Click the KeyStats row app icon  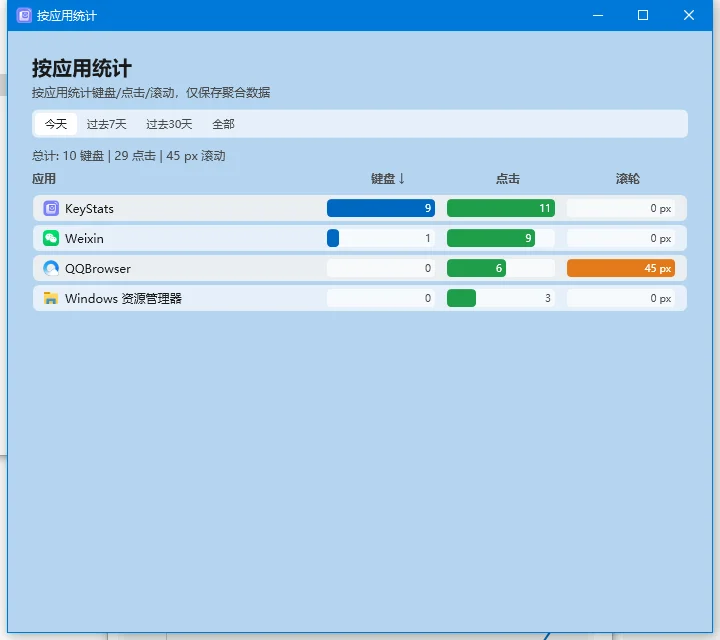pyautogui.click(x=51, y=208)
